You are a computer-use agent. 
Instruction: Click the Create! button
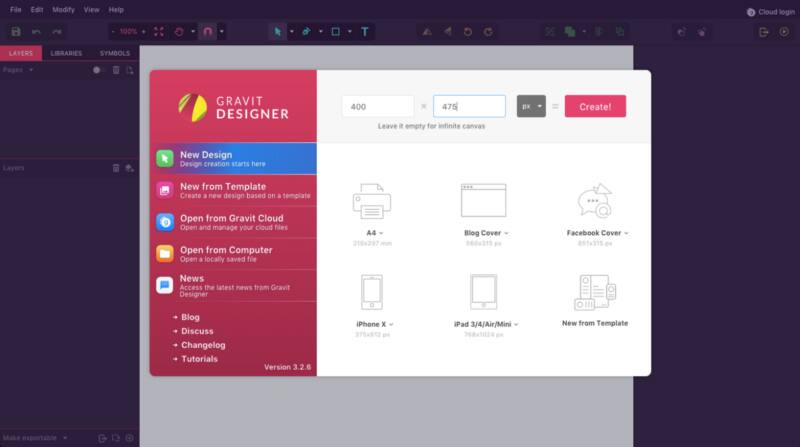click(595, 107)
